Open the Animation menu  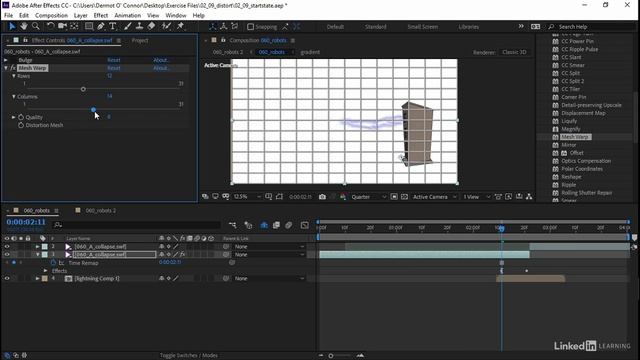tap(127, 15)
